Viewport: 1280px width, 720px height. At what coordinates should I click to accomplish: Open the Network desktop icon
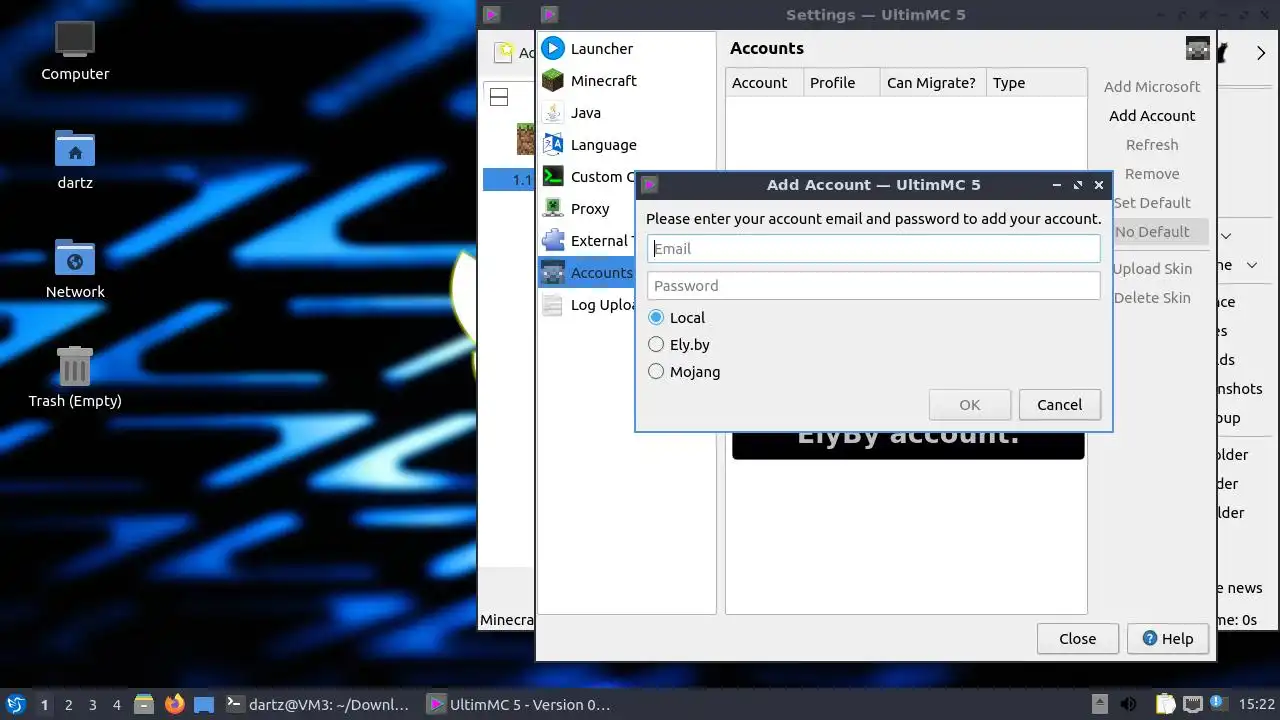pos(75,269)
